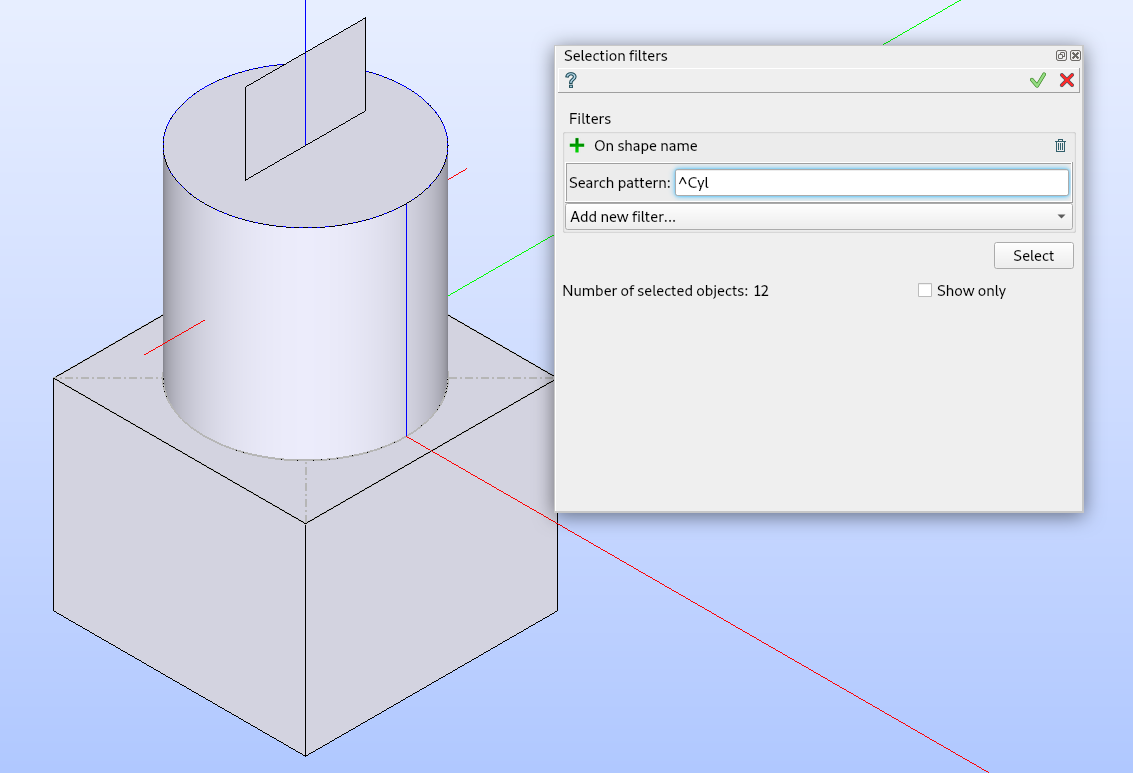This screenshot has height=773, width=1133.
Task: Undock the Selection filters panel with float icon
Action: point(1061,56)
